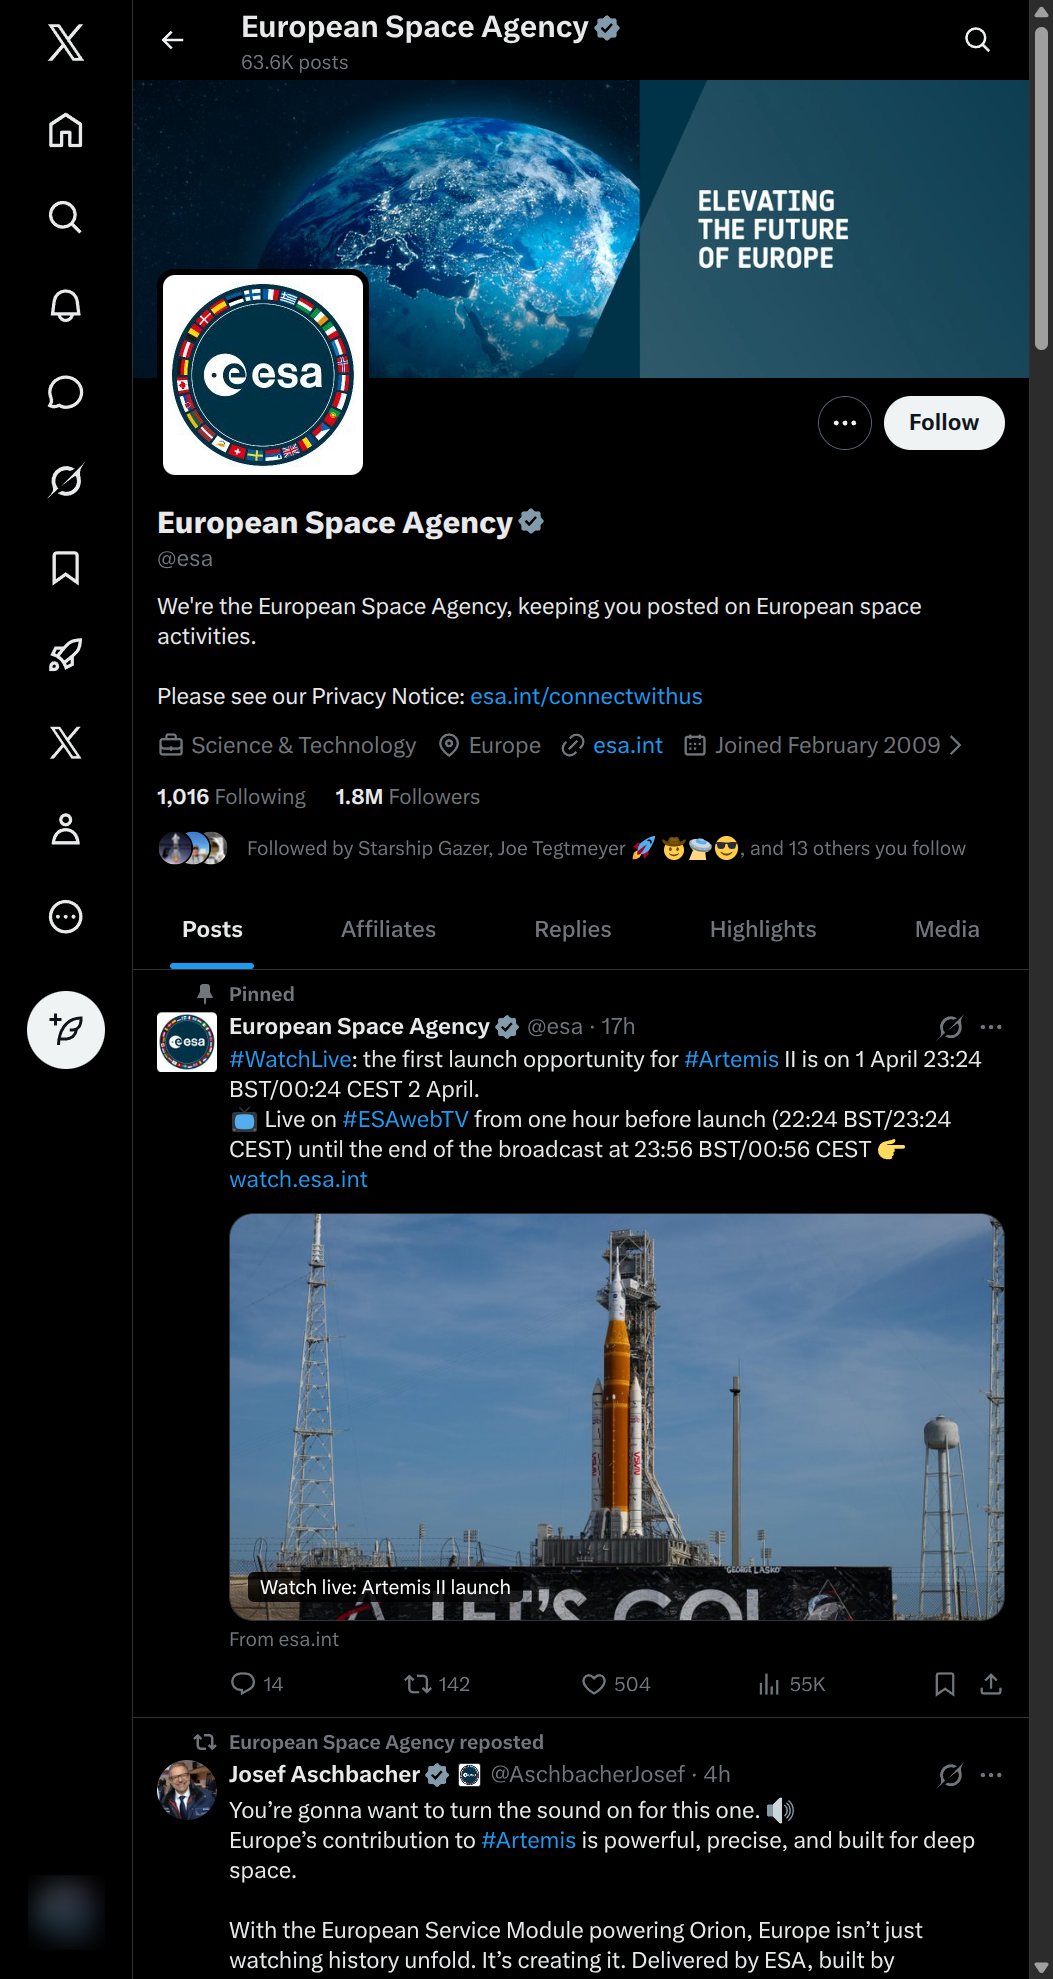Screen dimensions: 1053x1979
Task: Open Messages chat bubble icon in the sidebar
Action: (66, 393)
